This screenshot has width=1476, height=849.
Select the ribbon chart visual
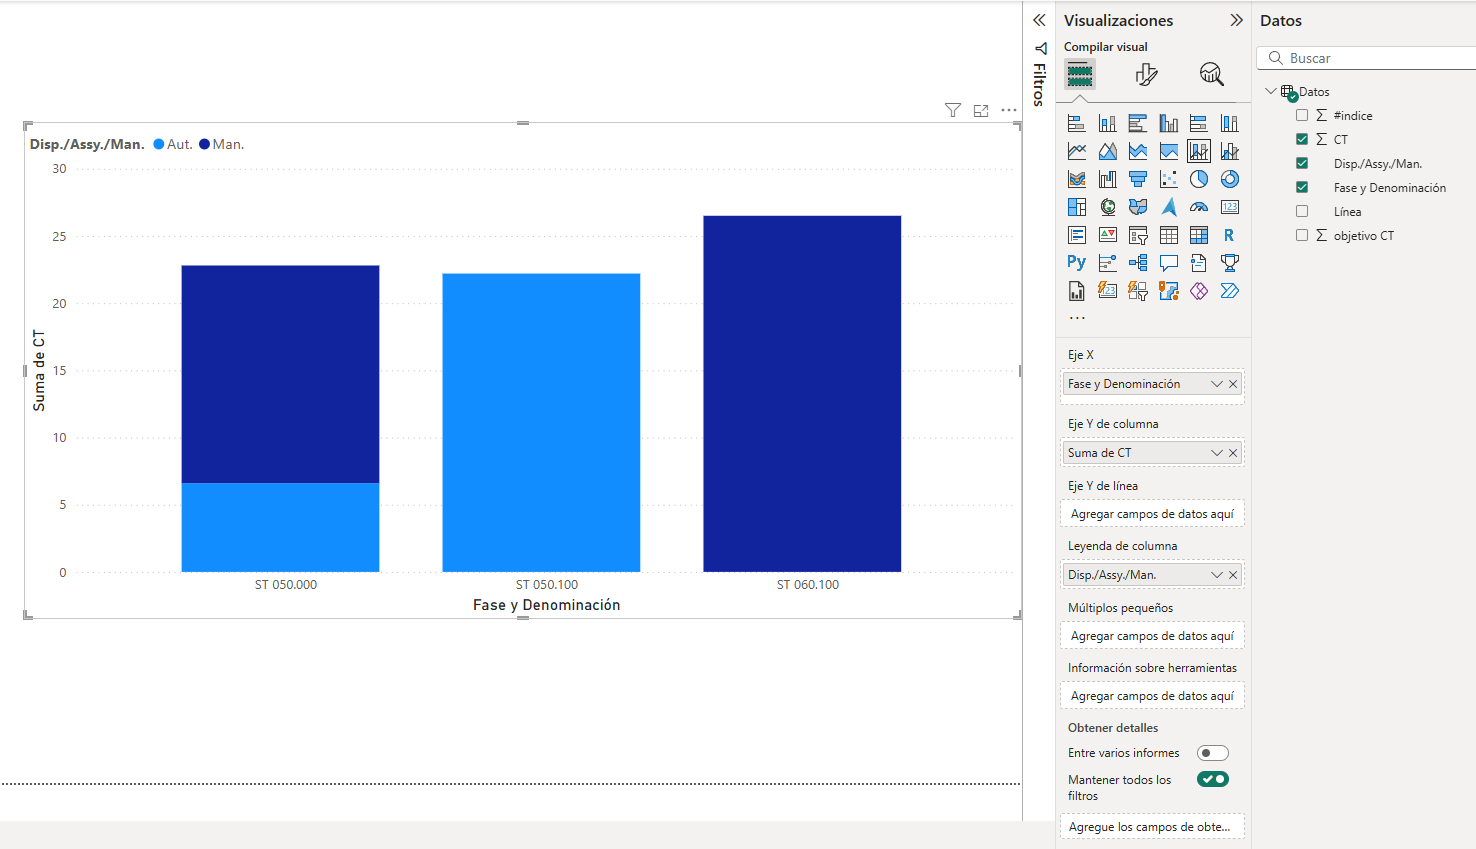click(1077, 179)
